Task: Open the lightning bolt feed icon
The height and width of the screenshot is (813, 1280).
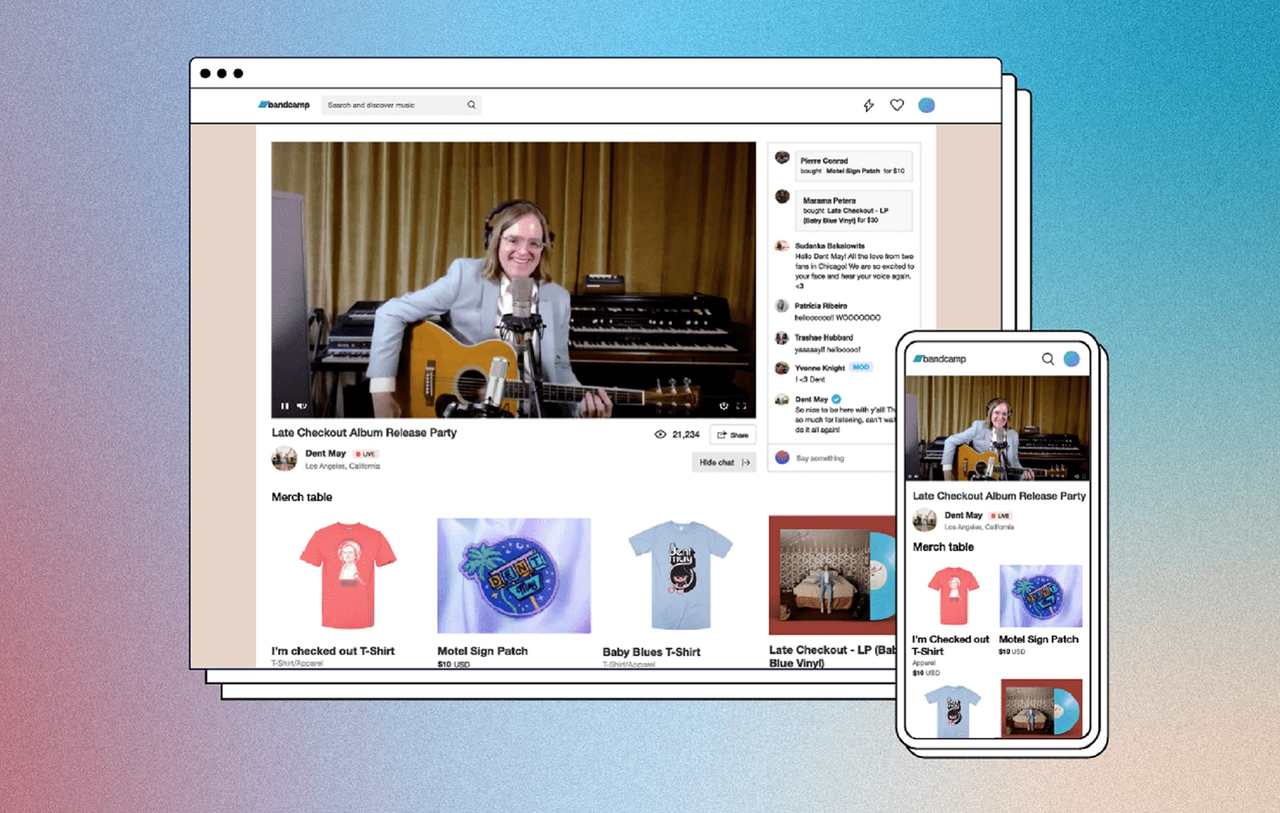Action: [x=868, y=105]
